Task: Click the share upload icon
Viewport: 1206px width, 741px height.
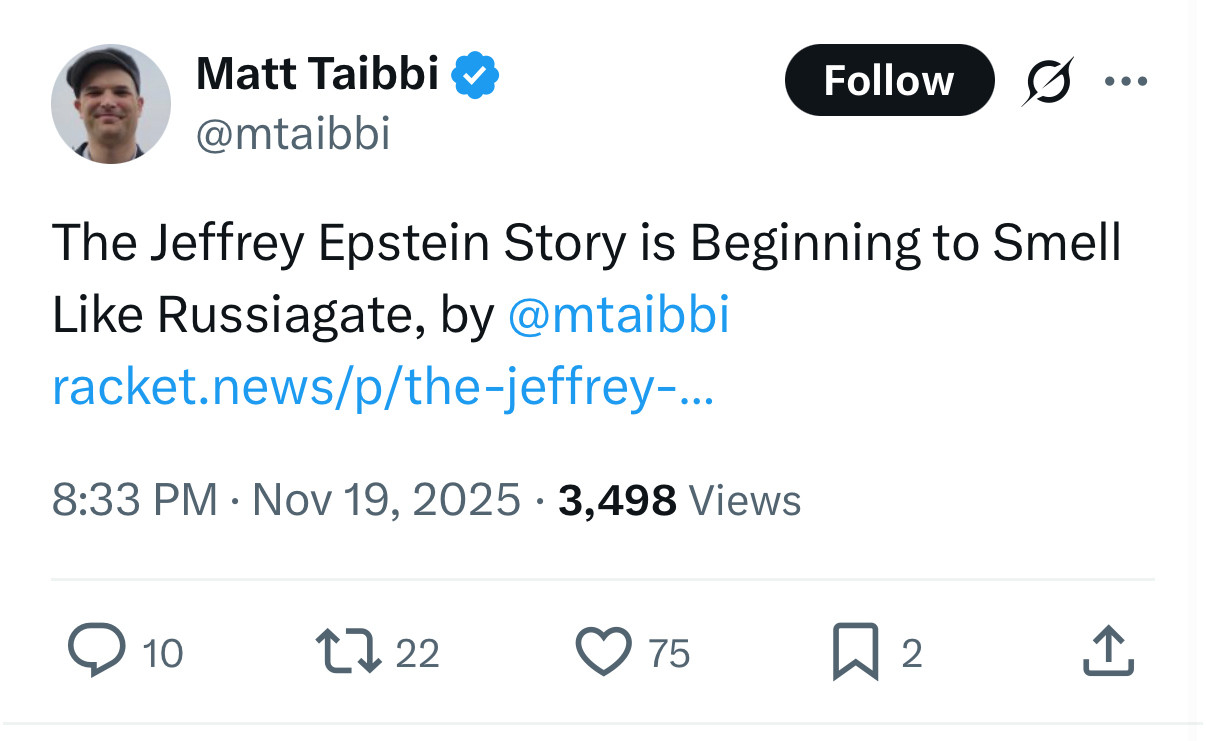Action: click(x=1108, y=652)
